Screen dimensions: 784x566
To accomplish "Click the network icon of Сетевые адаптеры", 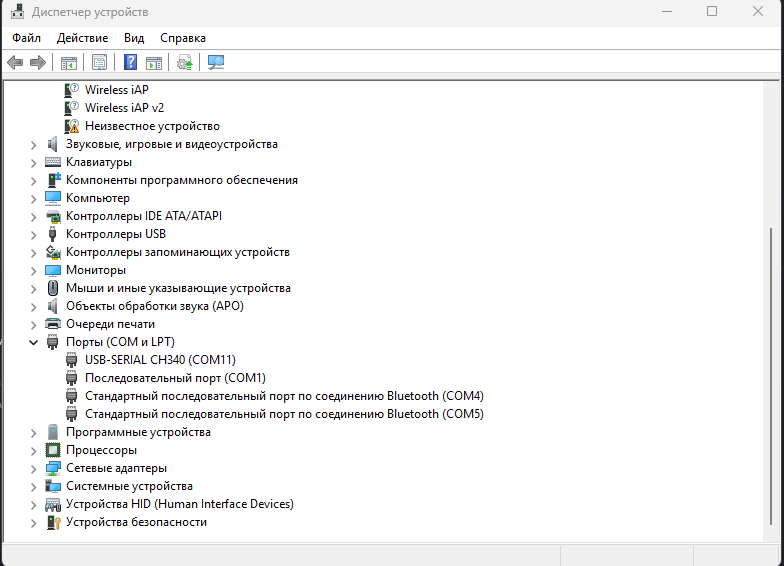I will click(x=52, y=468).
